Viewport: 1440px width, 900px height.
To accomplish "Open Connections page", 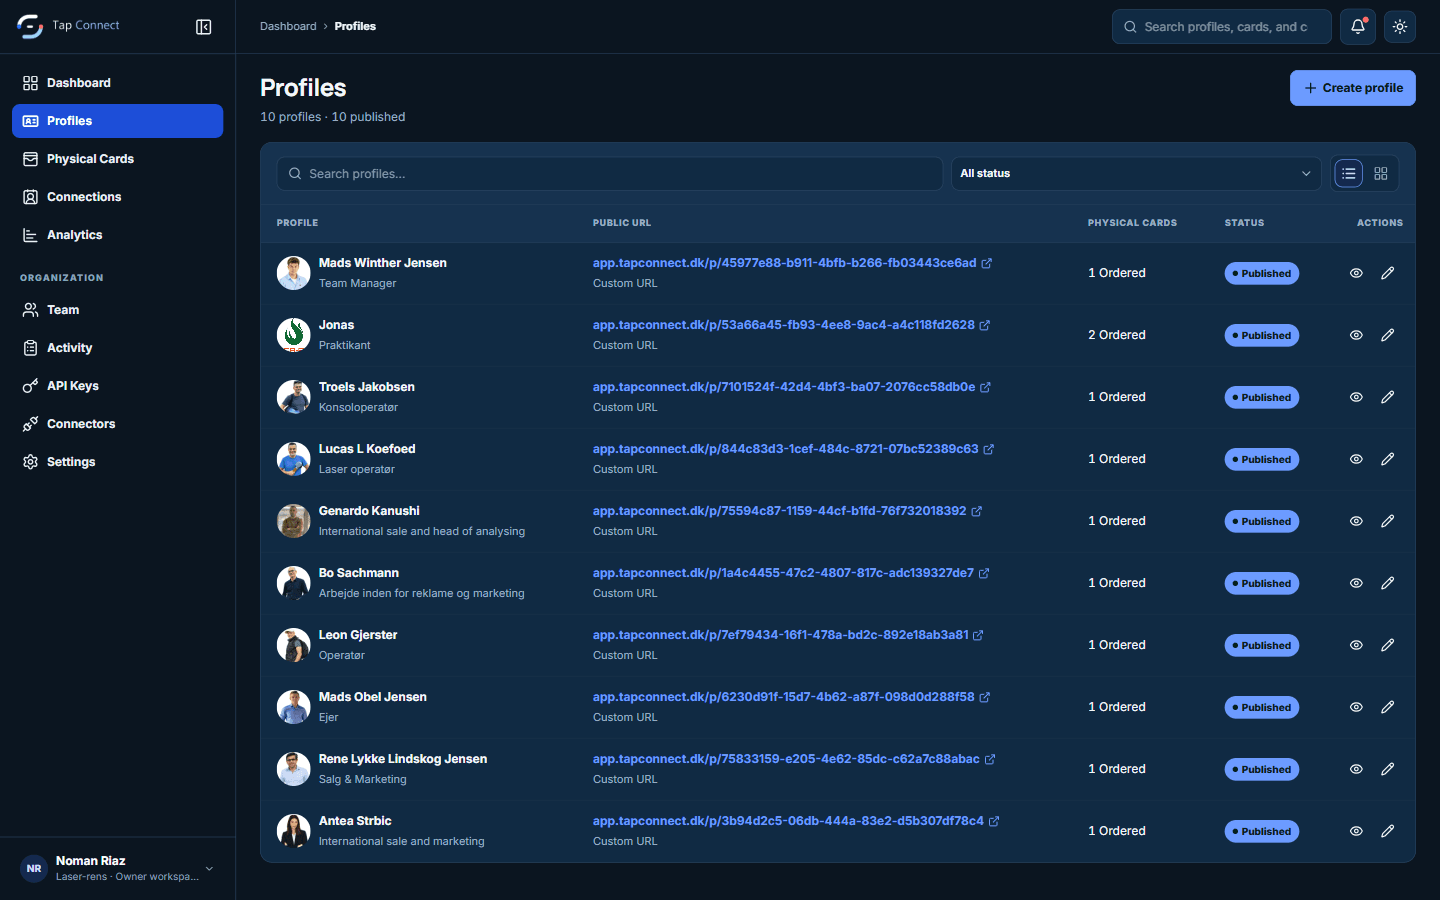I will pos(118,197).
